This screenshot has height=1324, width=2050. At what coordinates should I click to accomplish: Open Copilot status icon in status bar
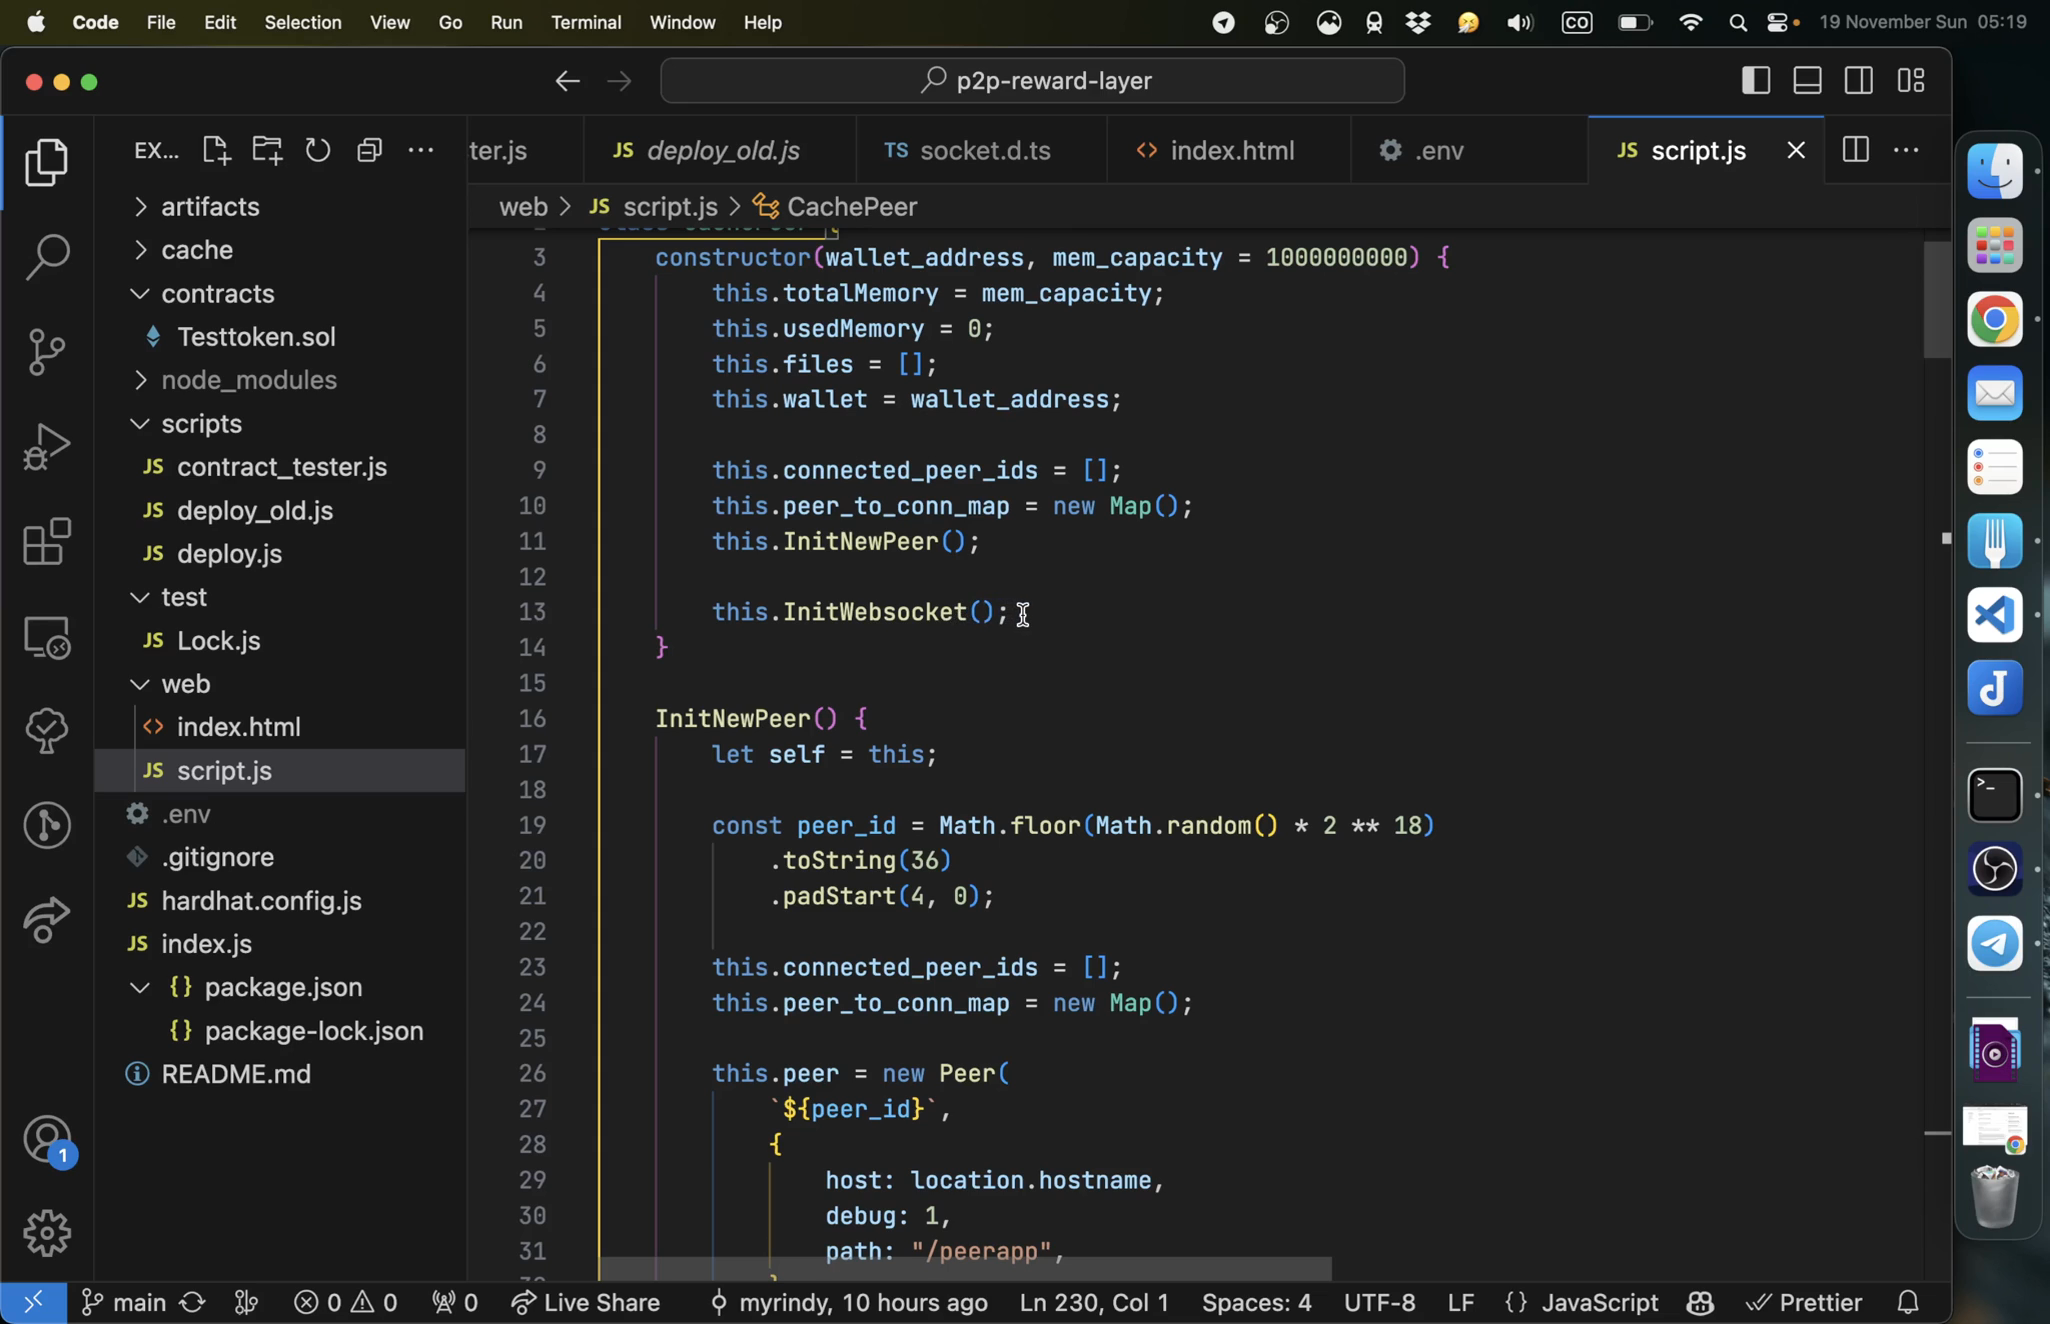(x=1700, y=1302)
